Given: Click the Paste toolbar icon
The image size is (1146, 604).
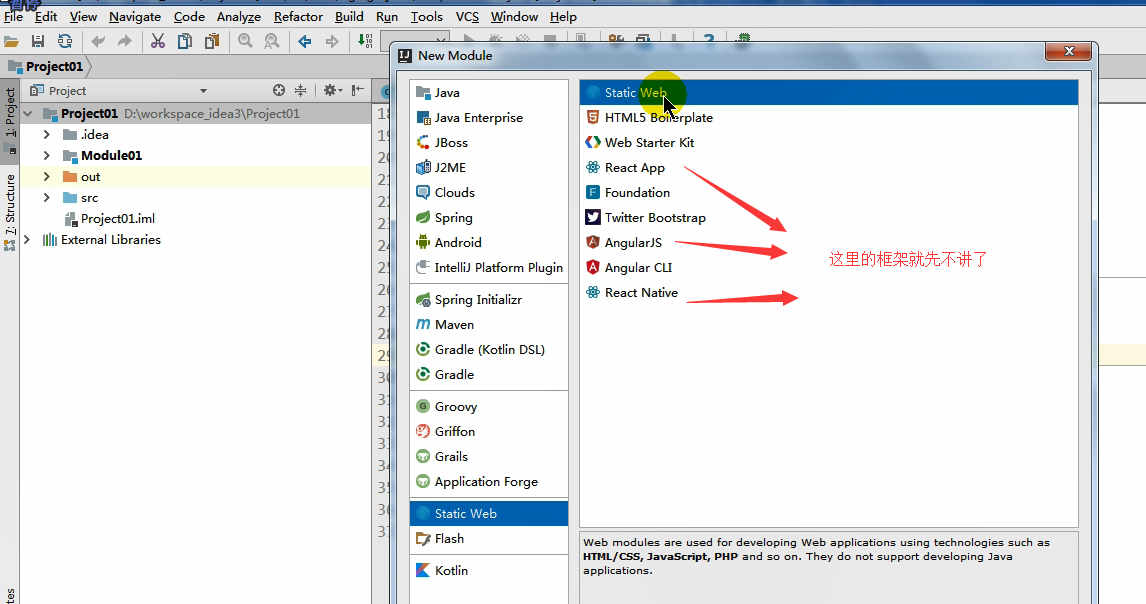Looking at the screenshot, I should pyautogui.click(x=212, y=42).
